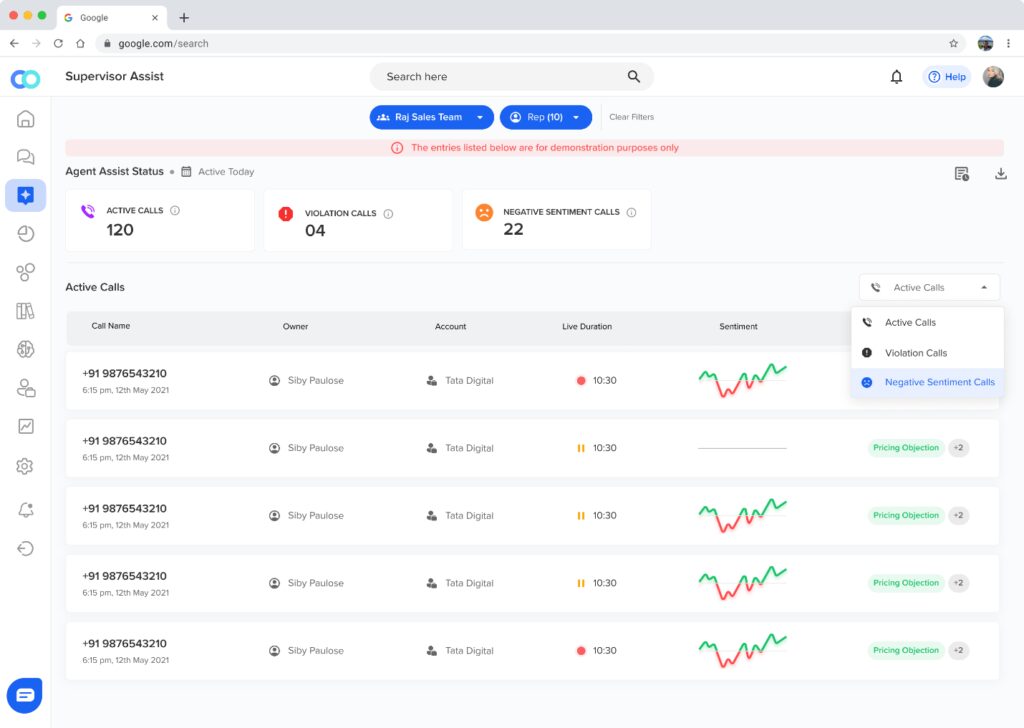The height and width of the screenshot is (728, 1024).
Task: Click the Pricing Objection tag on a call row
Action: pyautogui.click(x=905, y=447)
